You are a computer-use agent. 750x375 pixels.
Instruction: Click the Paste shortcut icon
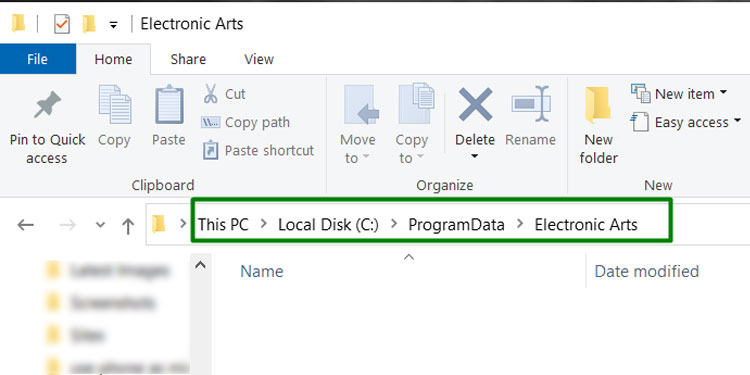coord(210,150)
